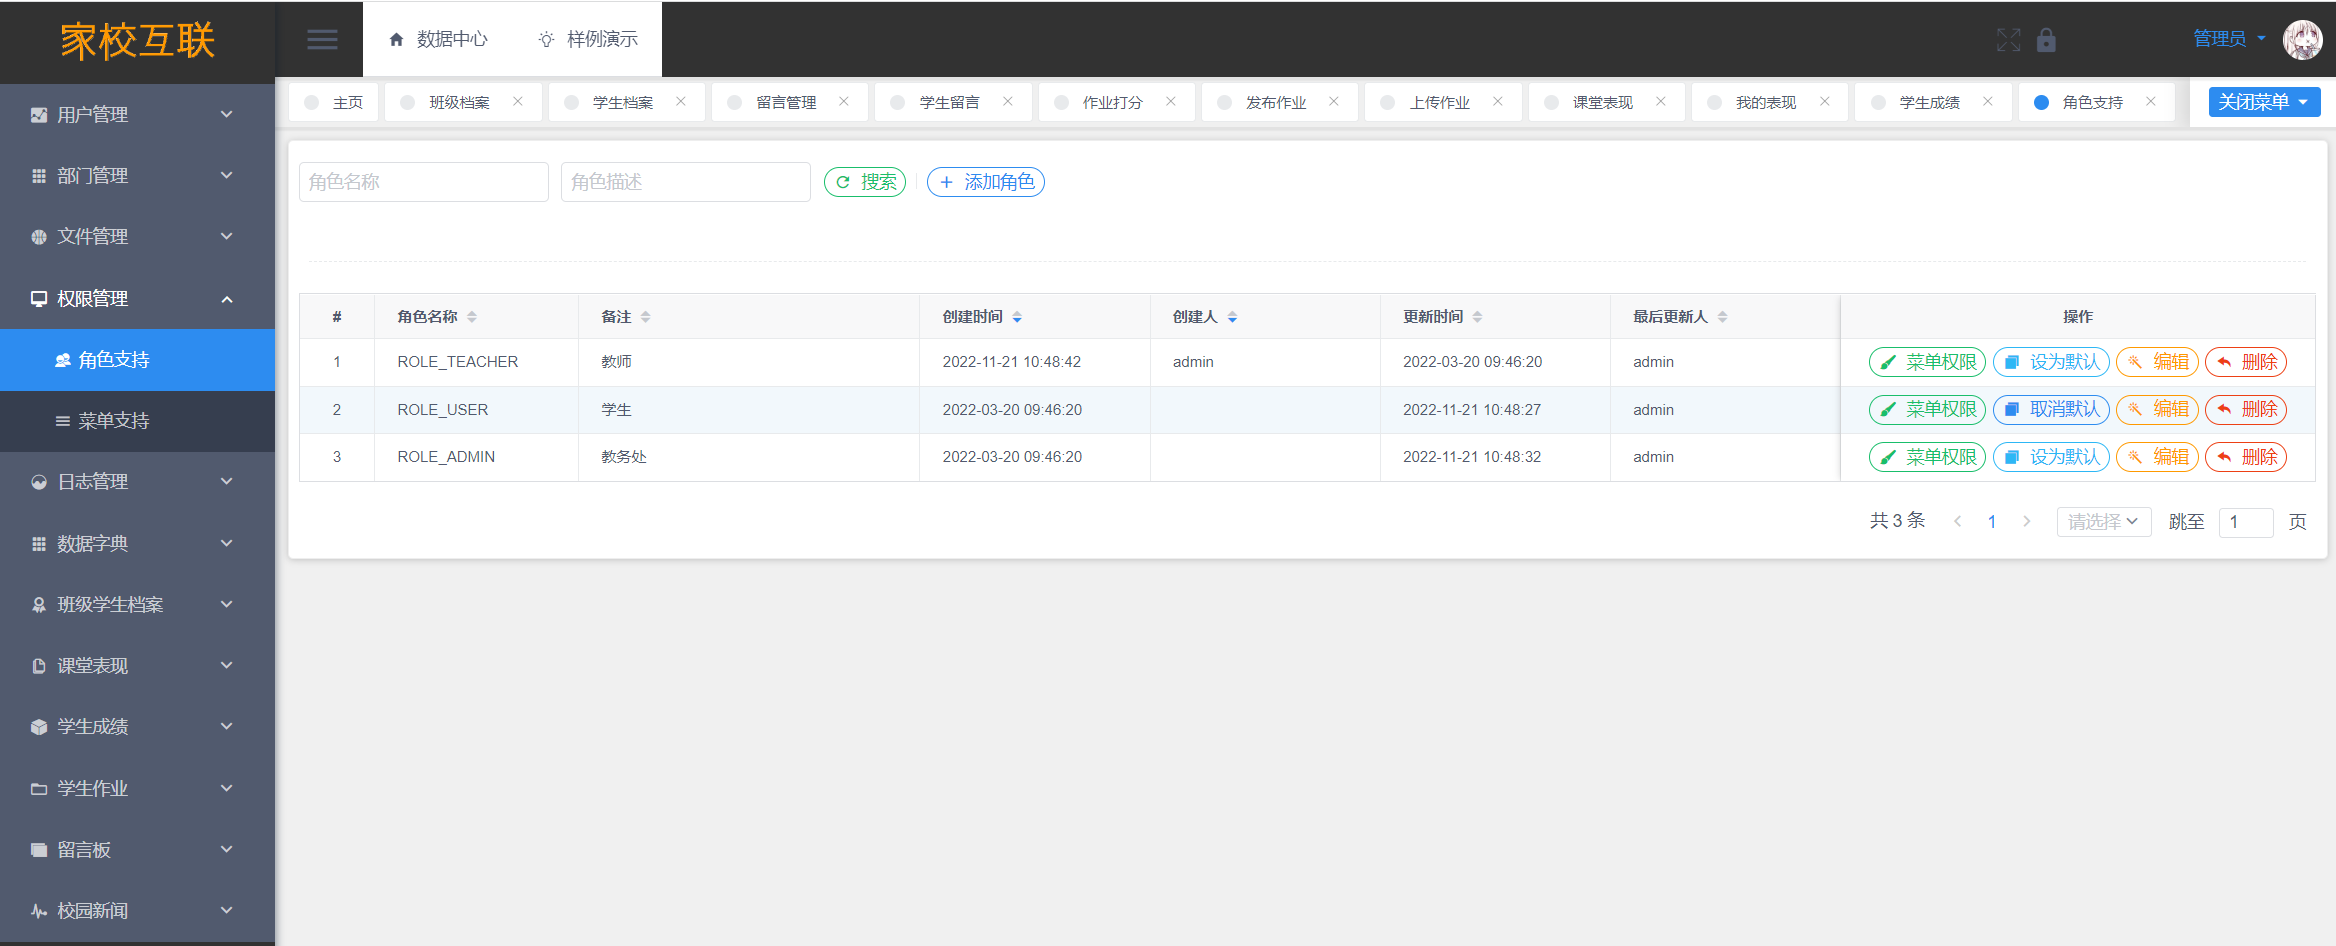Set ROLE_ADMIN as default role

pyautogui.click(x=2051, y=457)
